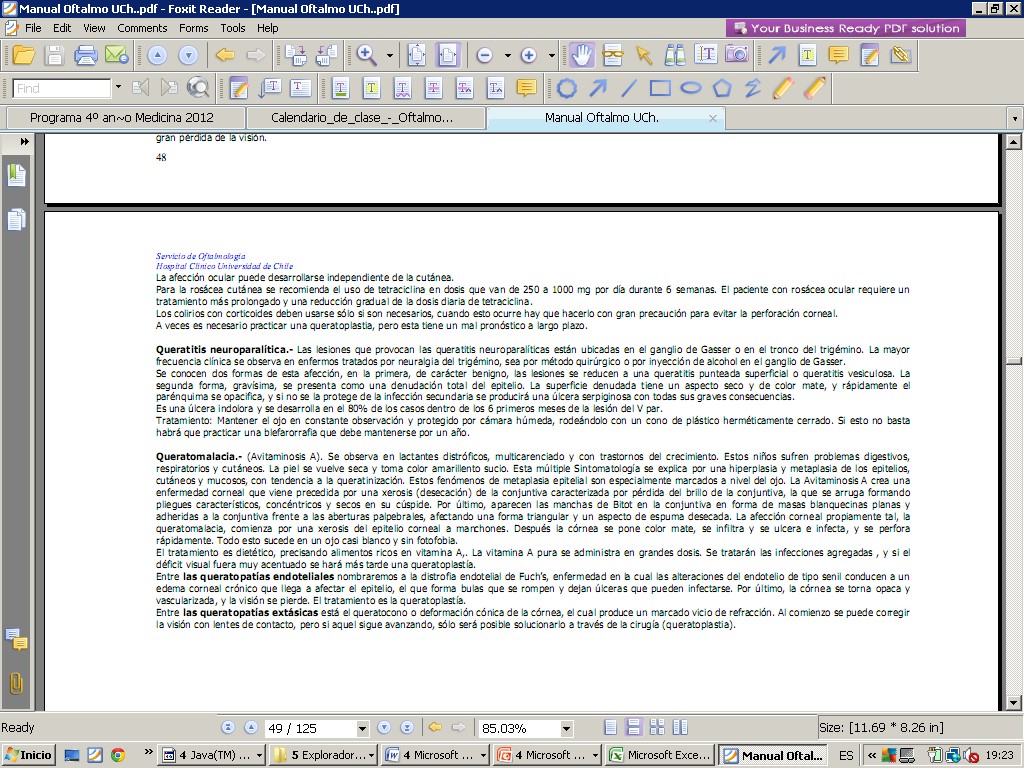Click in the Find text field
This screenshot has width=1024, height=768.
point(62,88)
